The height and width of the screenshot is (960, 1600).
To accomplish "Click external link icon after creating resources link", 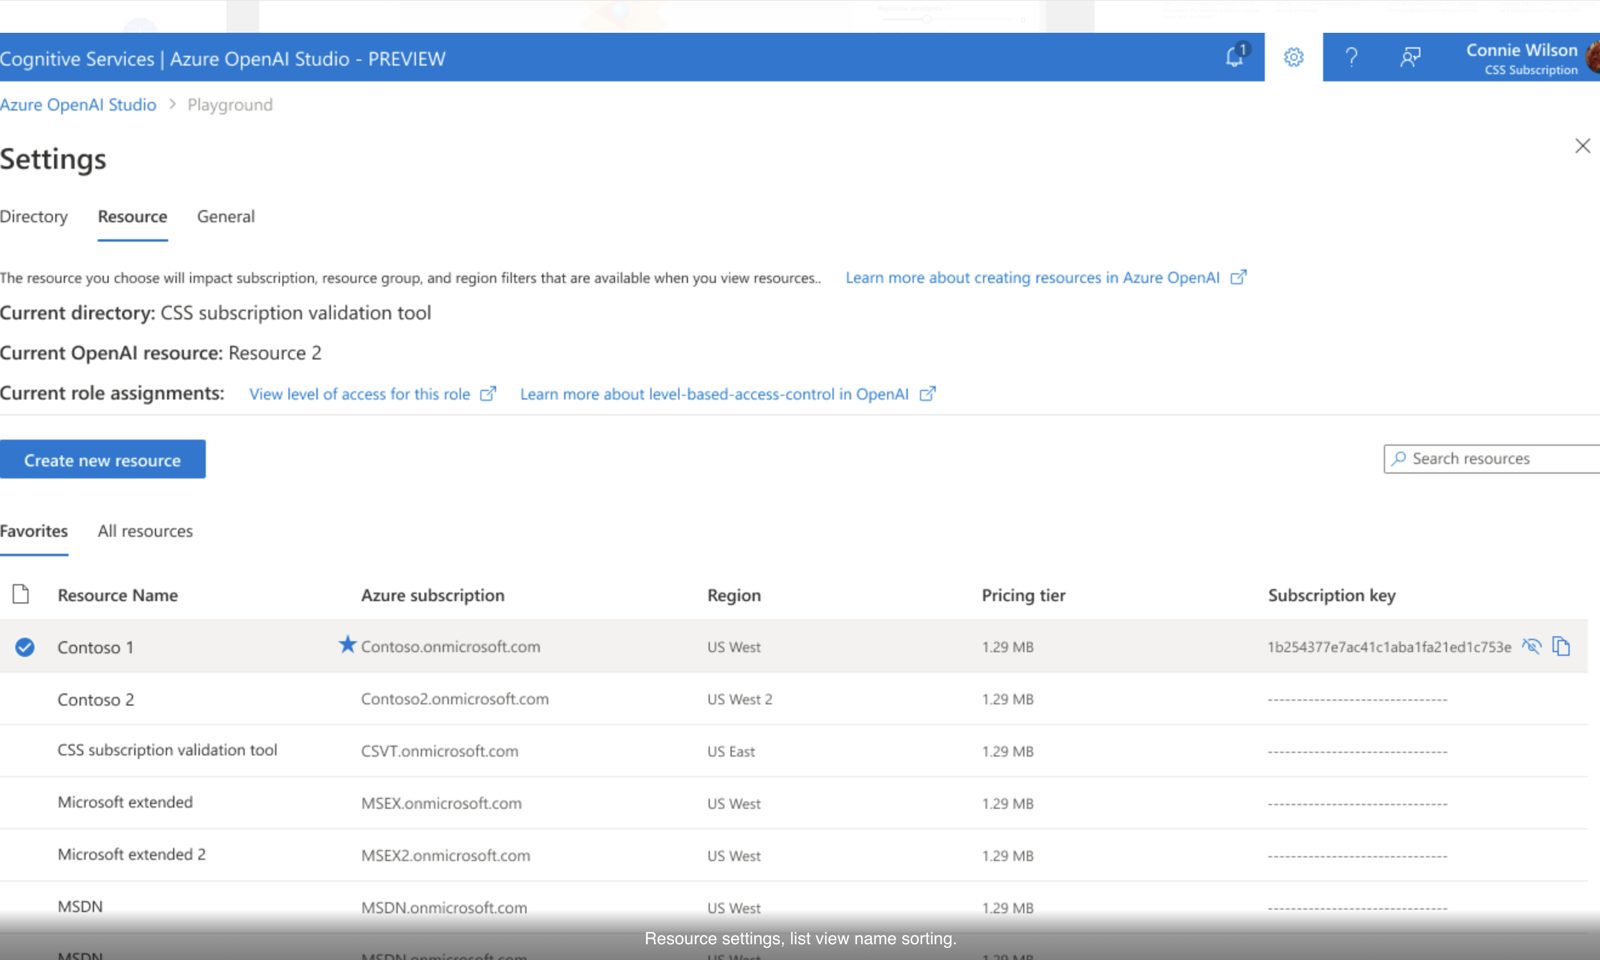I will 1238,277.
